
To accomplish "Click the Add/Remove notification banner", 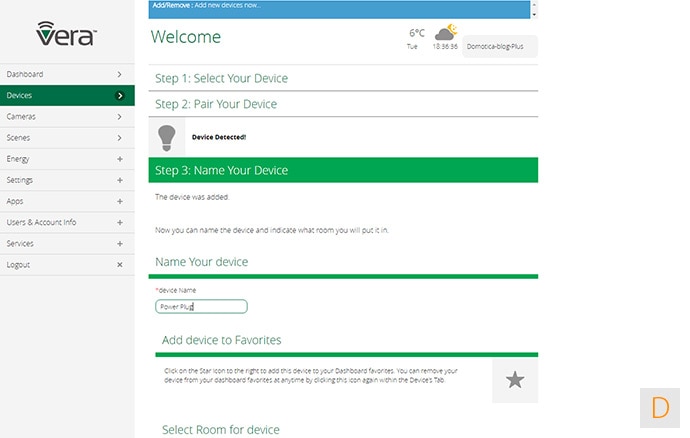I will coord(339,9).
